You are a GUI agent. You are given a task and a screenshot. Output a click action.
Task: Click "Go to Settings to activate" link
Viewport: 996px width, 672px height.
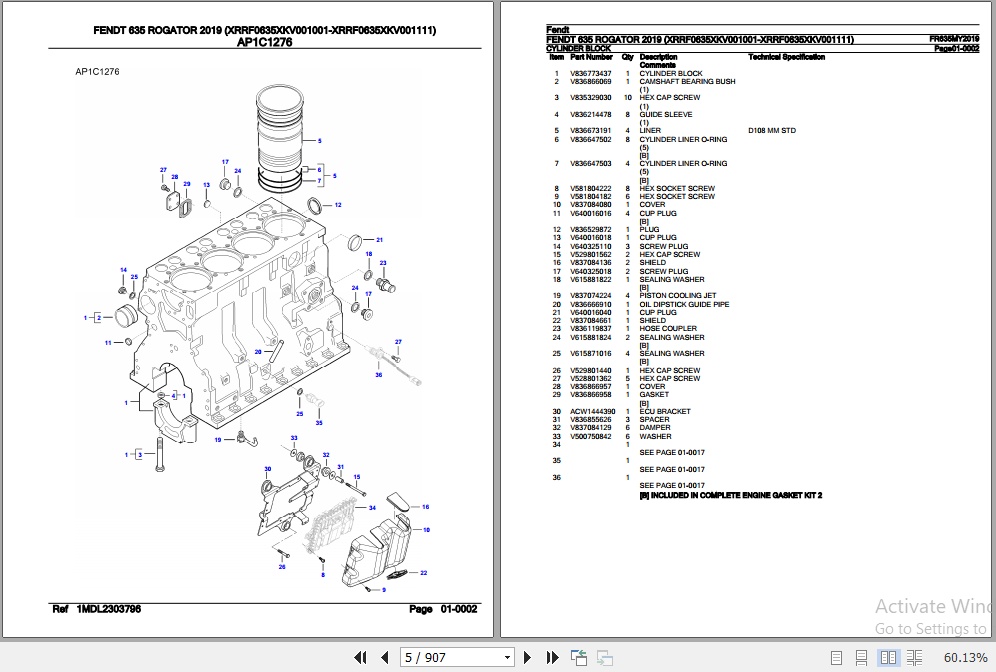tap(928, 629)
